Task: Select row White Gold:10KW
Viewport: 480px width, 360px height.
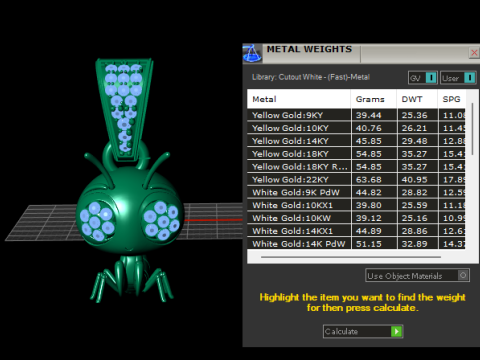Action: click(356, 218)
